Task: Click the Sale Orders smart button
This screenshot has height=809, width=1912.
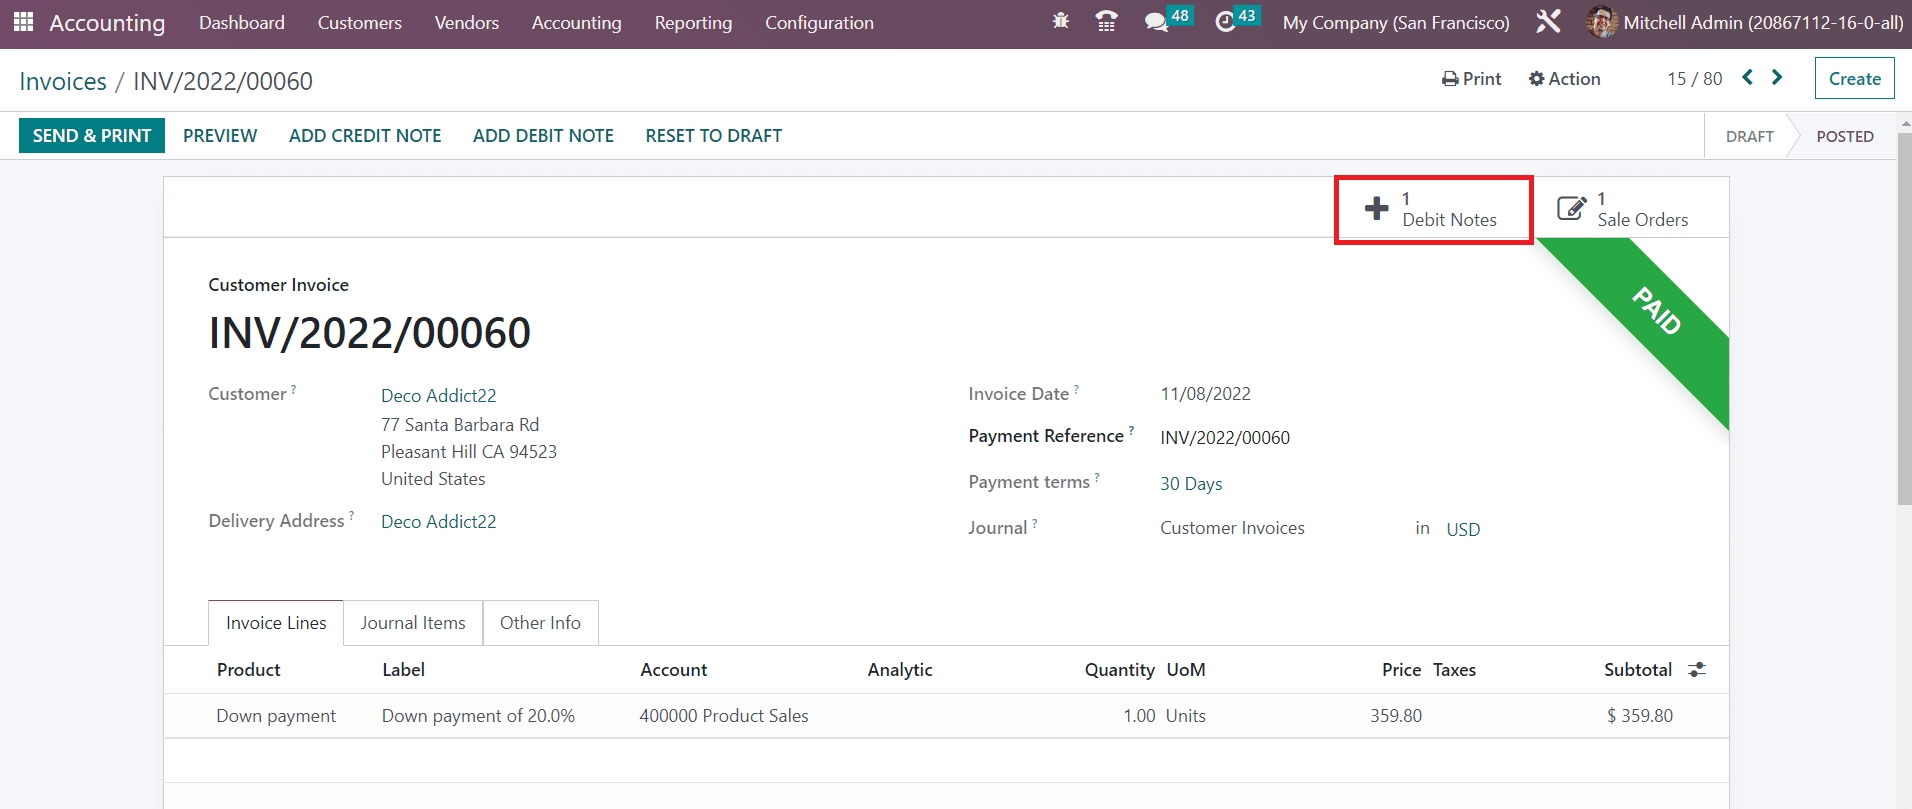Action: pos(1624,209)
